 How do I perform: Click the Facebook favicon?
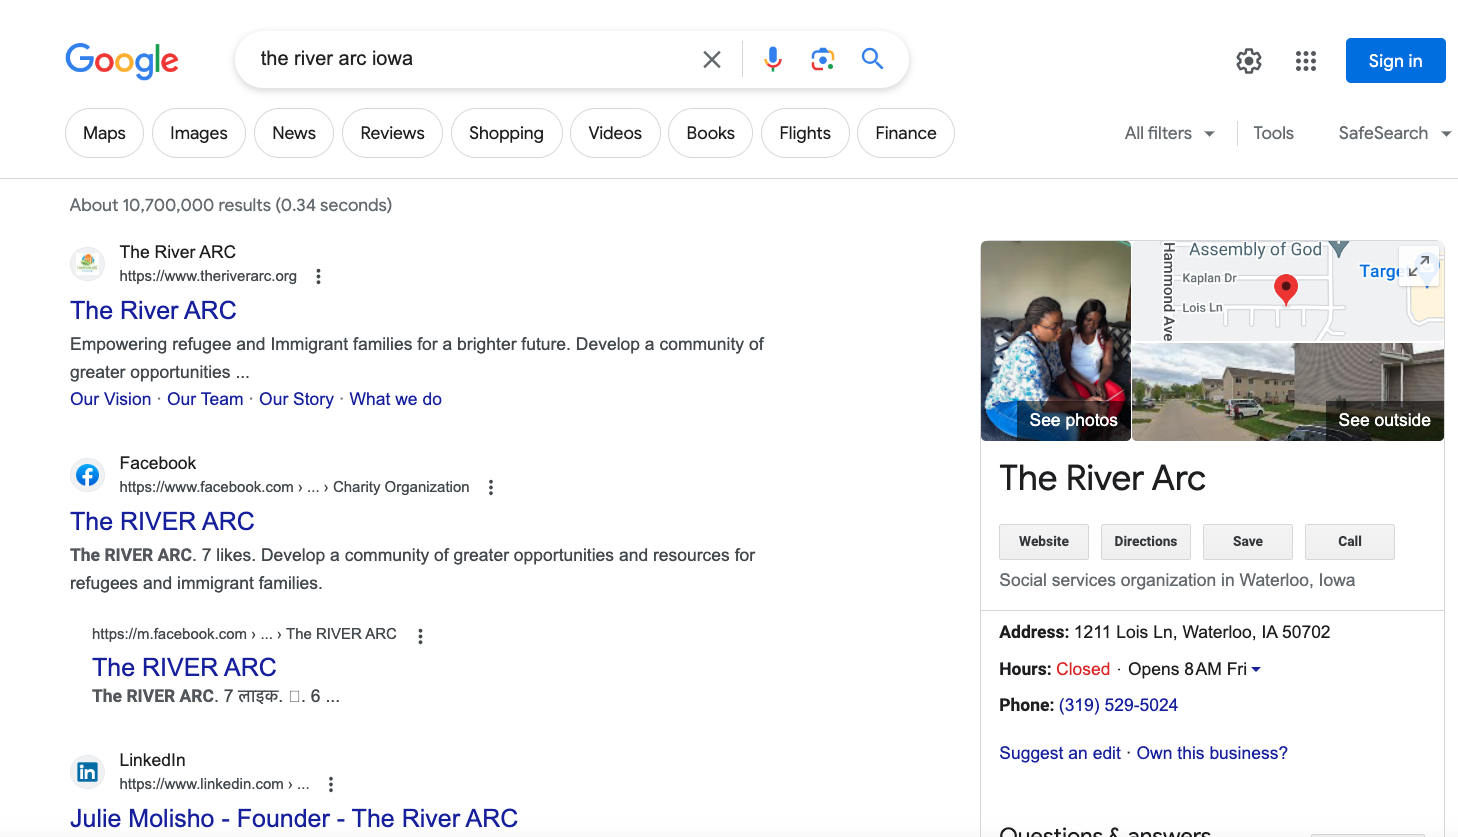click(88, 475)
